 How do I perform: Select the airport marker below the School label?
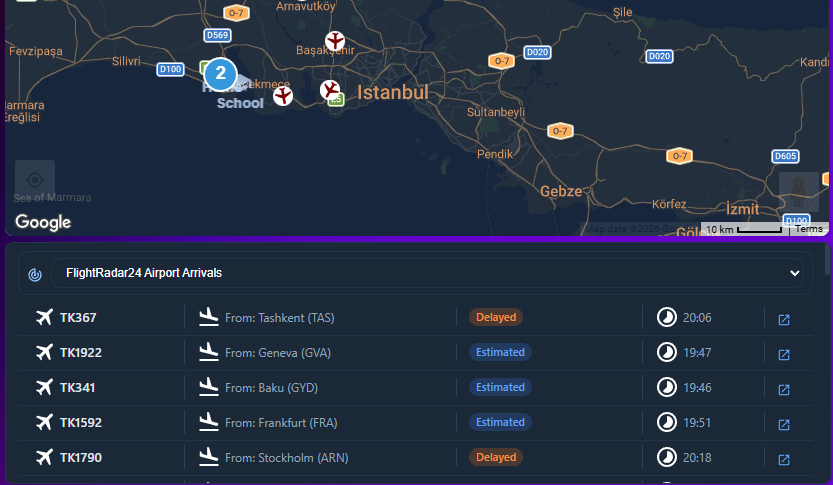coord(283,96)
